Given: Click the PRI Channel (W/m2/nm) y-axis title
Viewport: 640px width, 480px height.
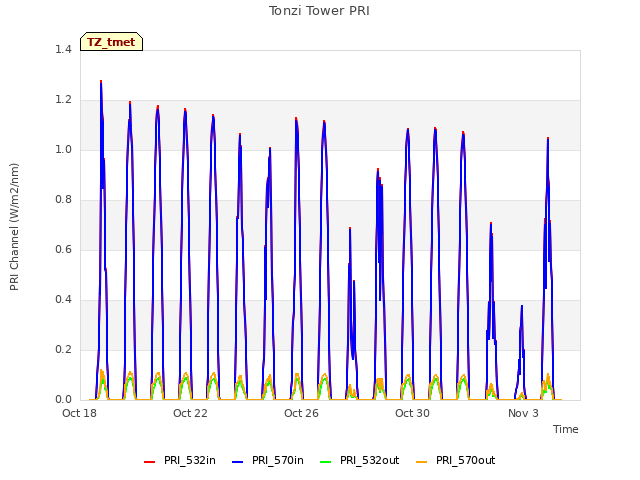Looking at the screenshot, I should pyautogui.click(x=14, y=227).
